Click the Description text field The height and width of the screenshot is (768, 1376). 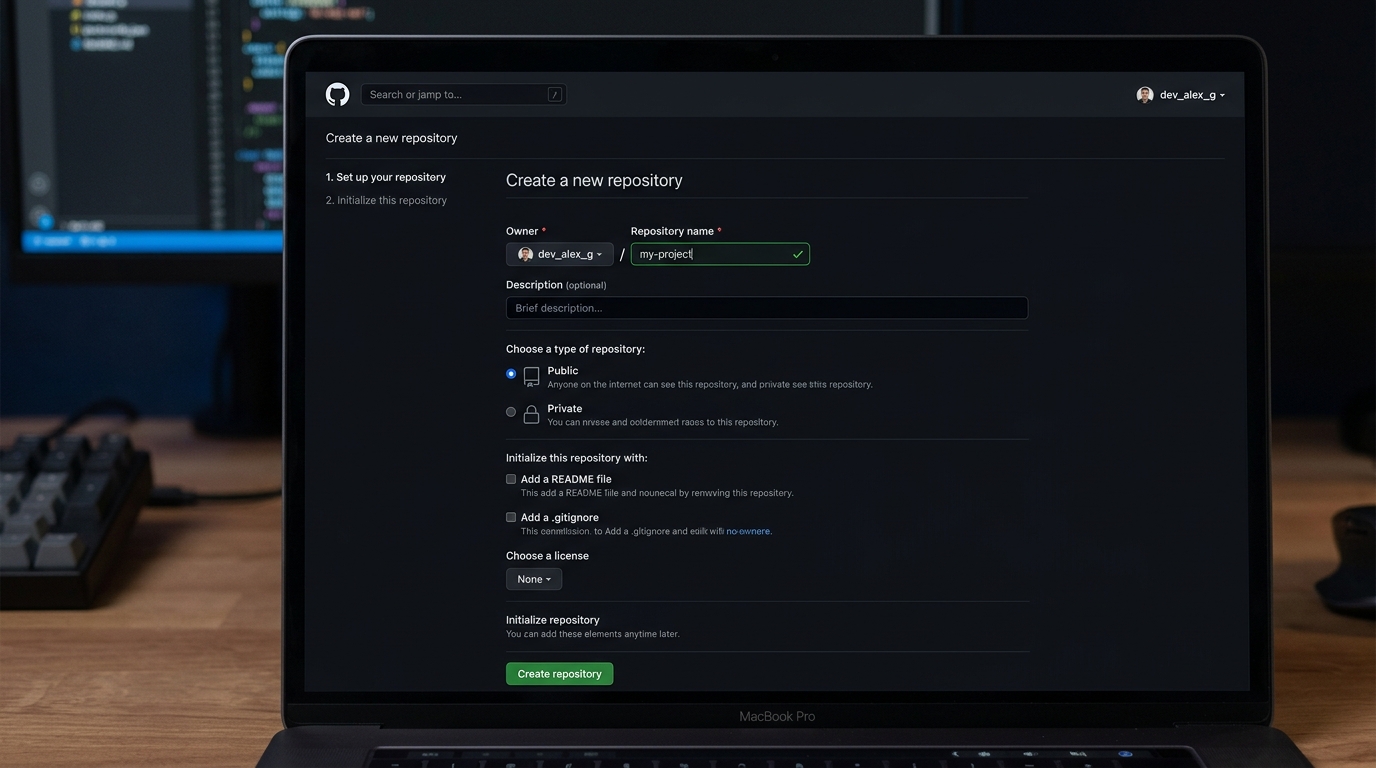pos(767,308)
